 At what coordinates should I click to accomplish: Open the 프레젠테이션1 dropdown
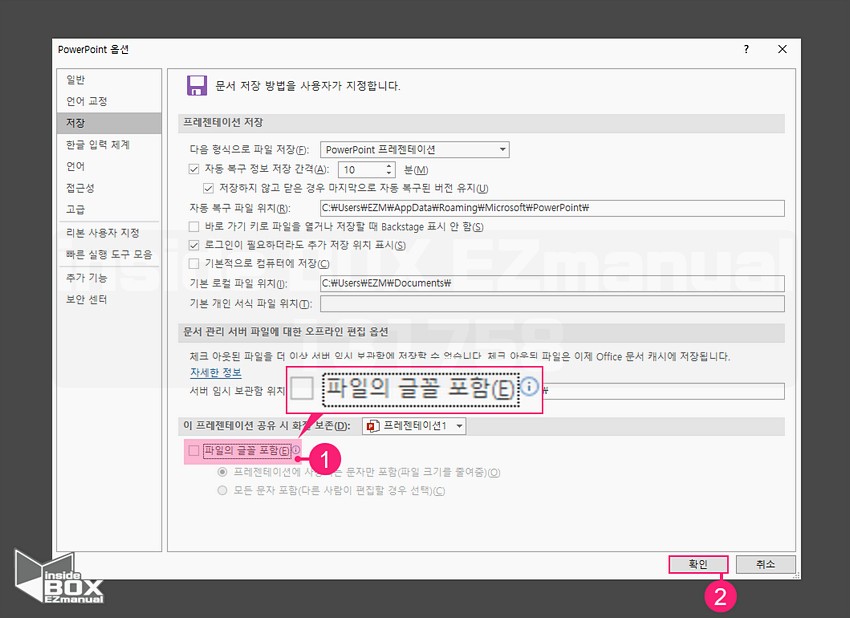pyautogui.click(x=414, y=426)
